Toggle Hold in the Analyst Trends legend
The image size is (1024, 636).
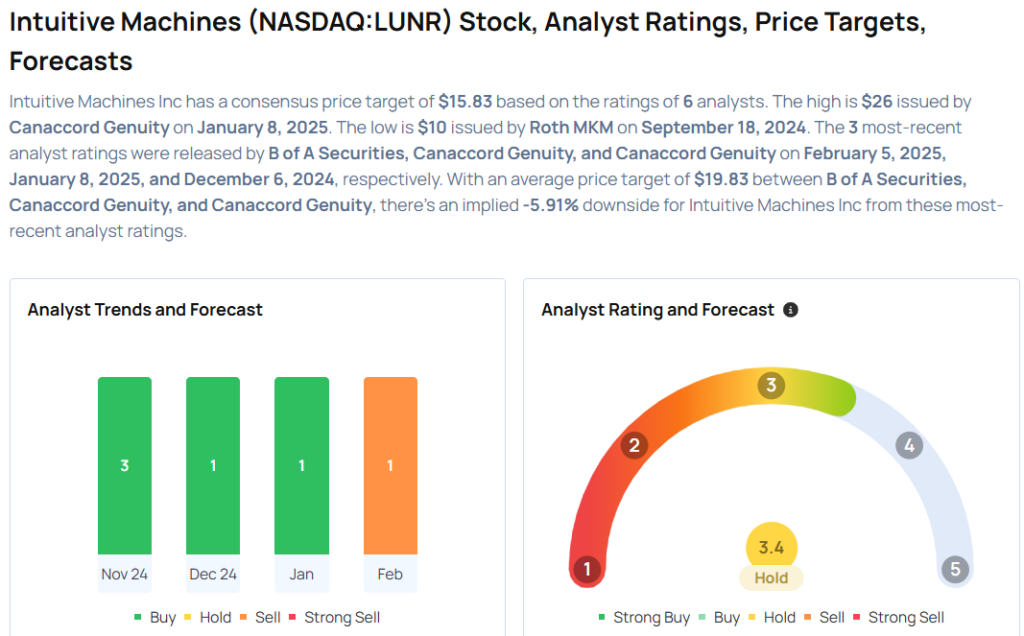pos(208,617)
